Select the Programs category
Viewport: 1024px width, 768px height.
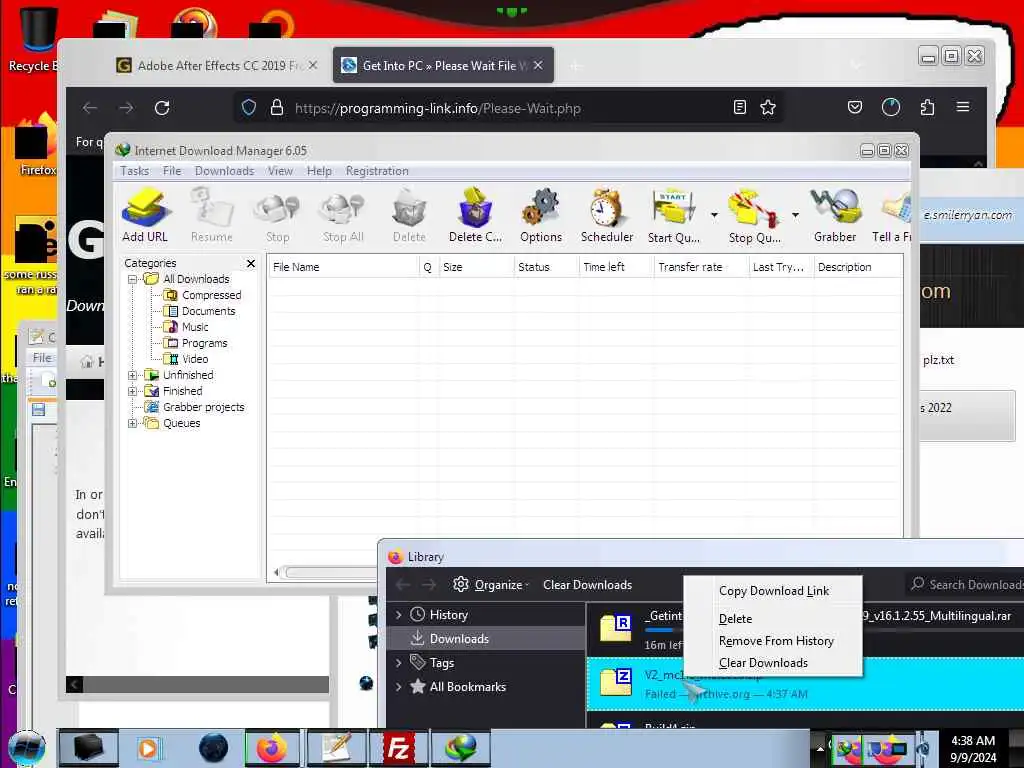204,344
